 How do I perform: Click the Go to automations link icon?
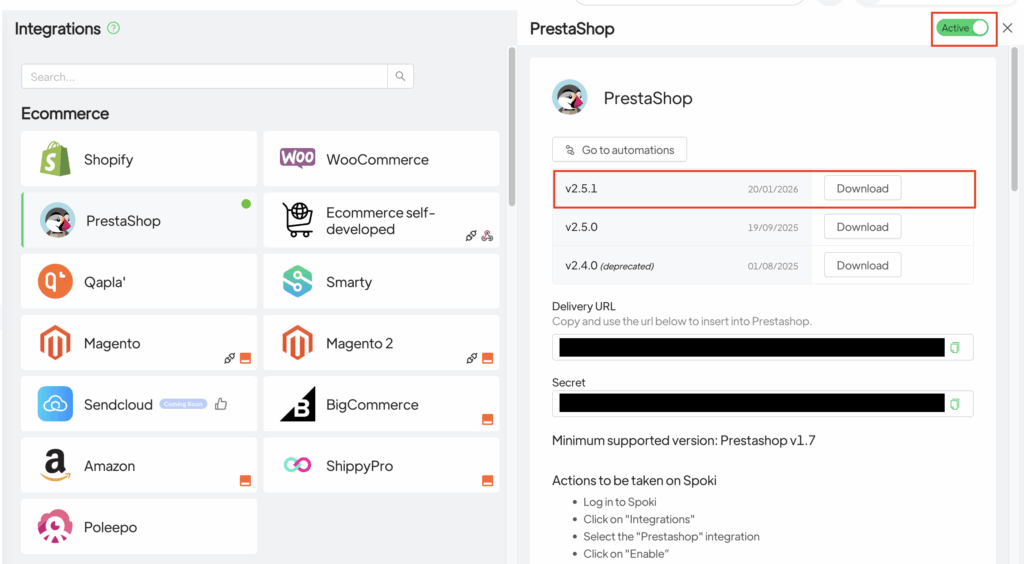570,150
